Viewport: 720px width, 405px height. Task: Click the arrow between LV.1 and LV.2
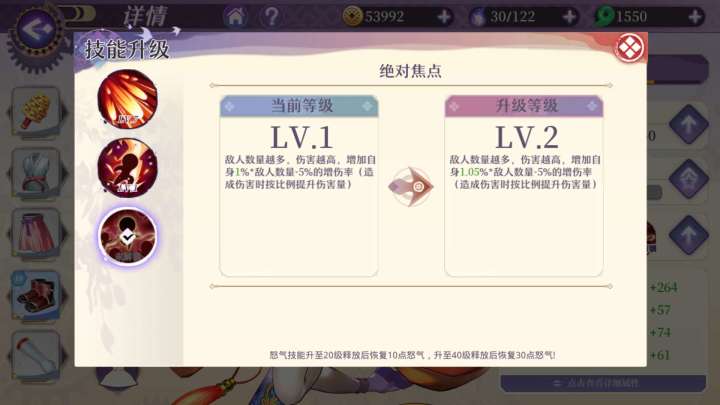point(411,186)
